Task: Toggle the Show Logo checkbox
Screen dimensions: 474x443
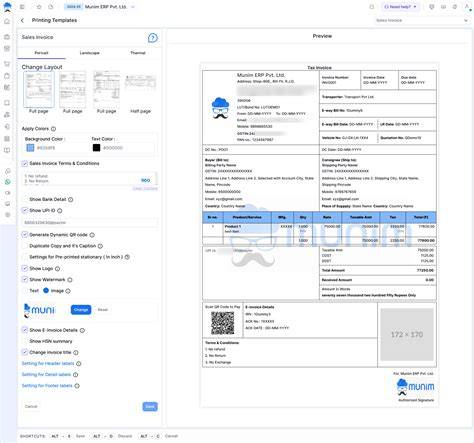Action: pos(25,268)
